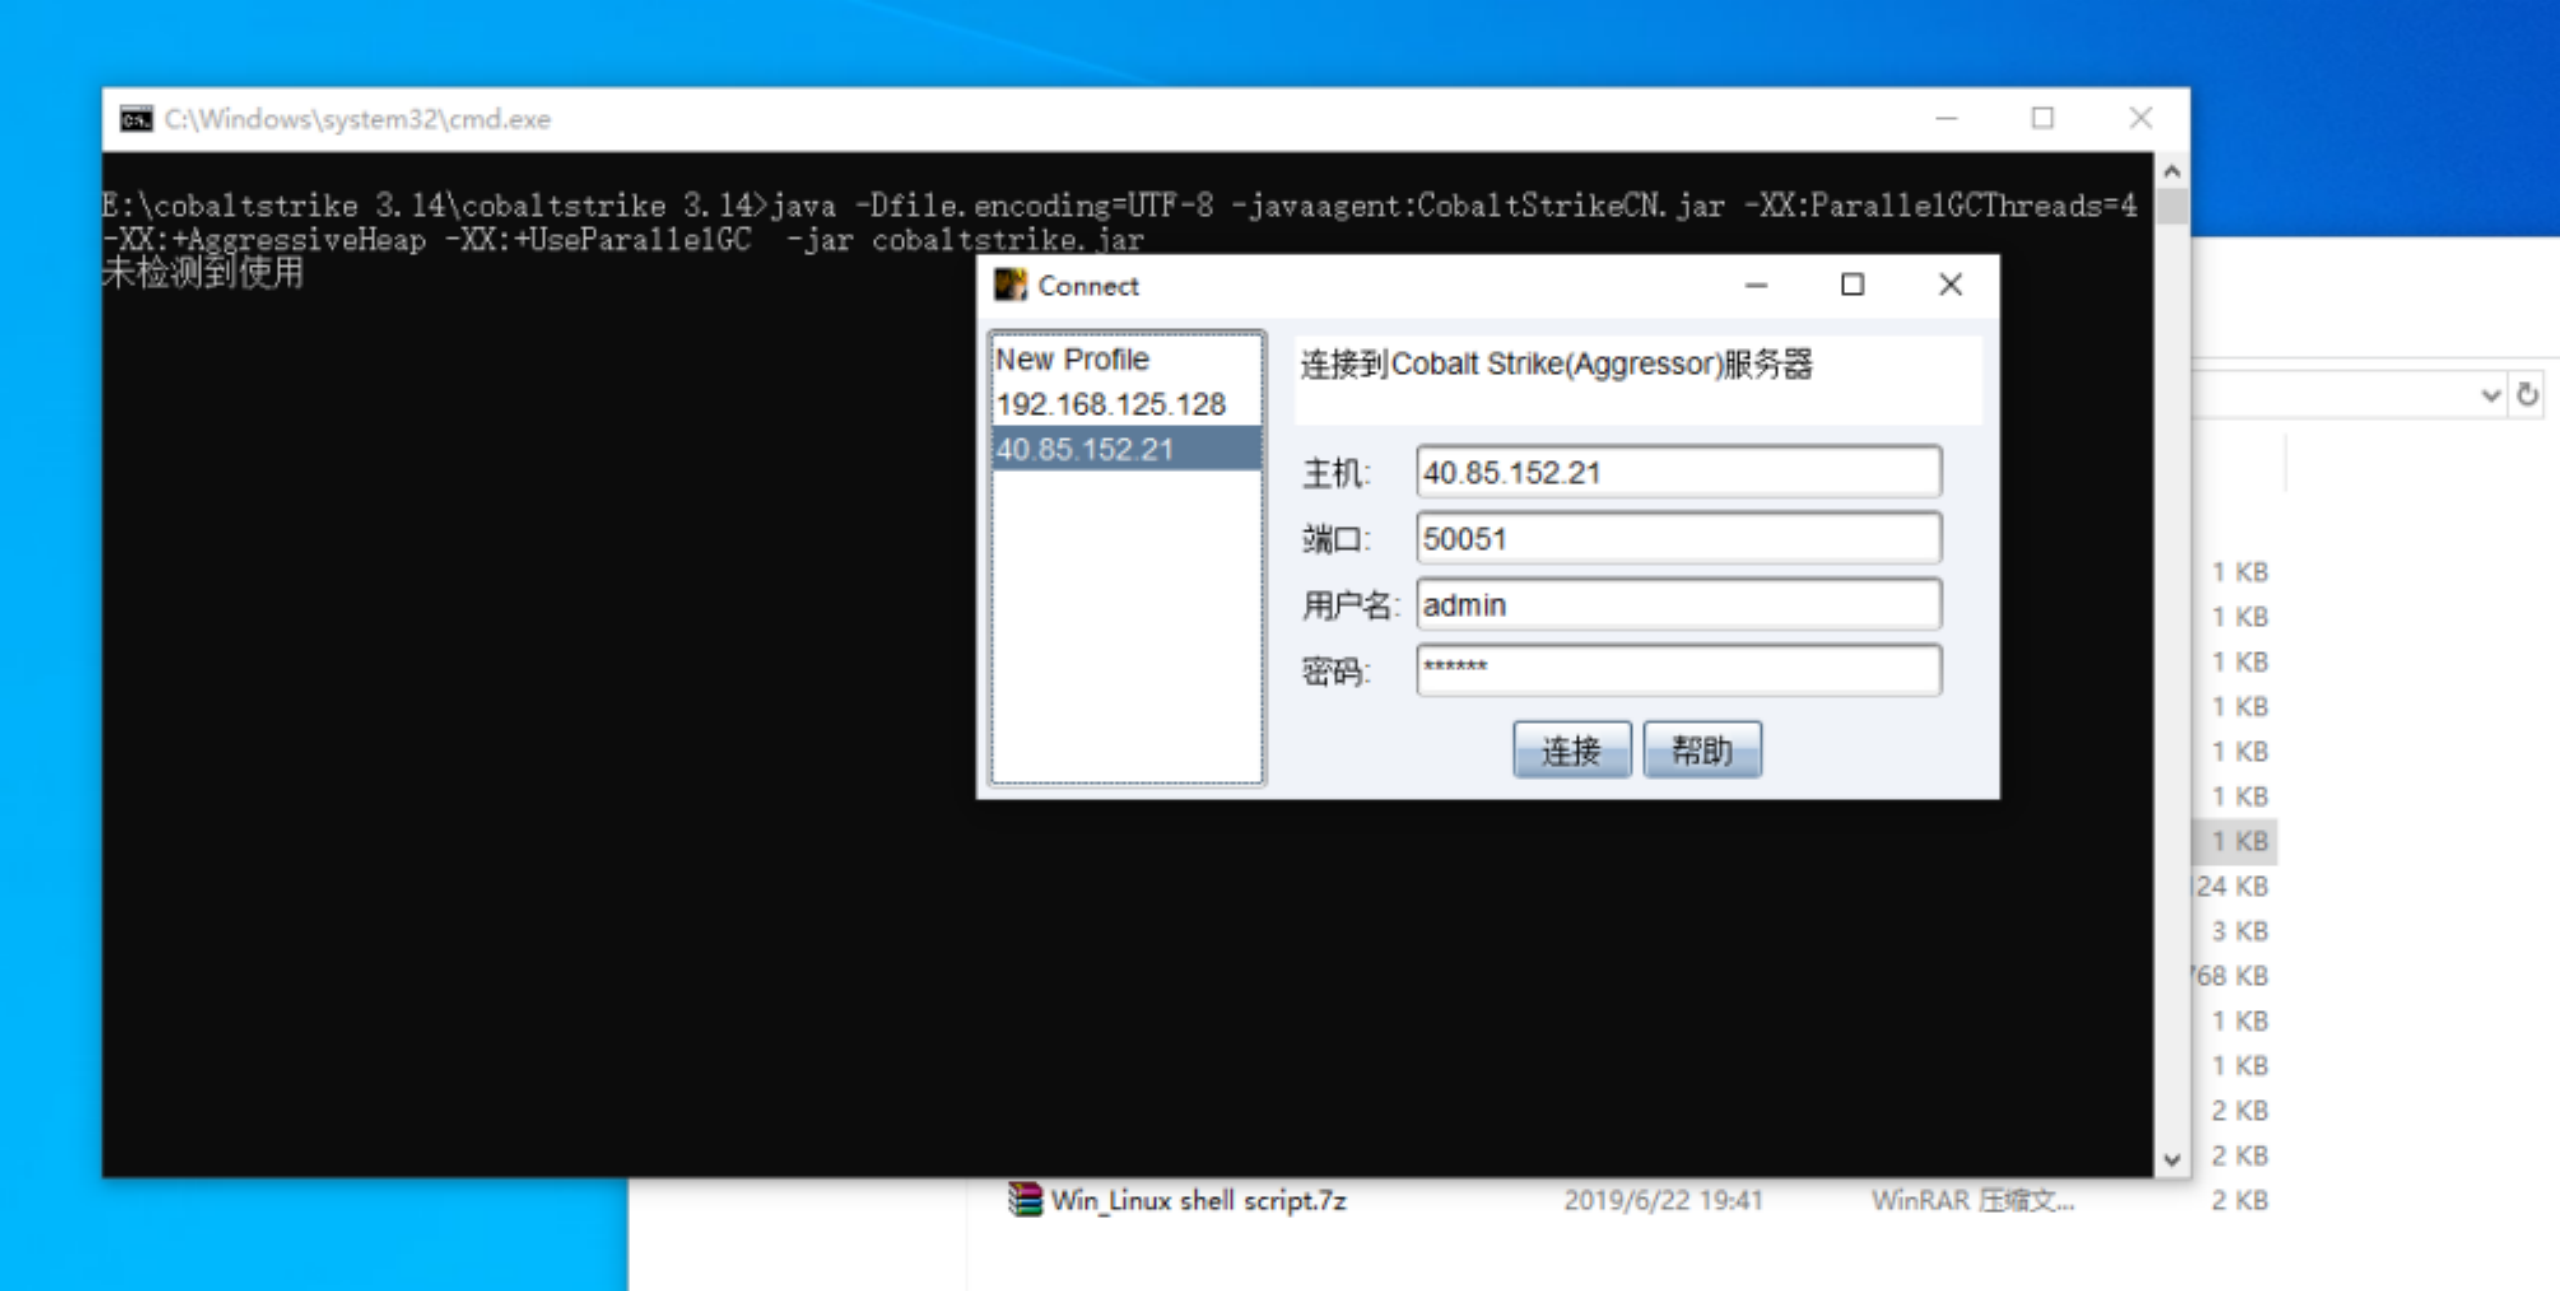This screenshot has width=2560, height=1291.
Task: Click the 帮助 help button
Action: (x=1701, y=749)
